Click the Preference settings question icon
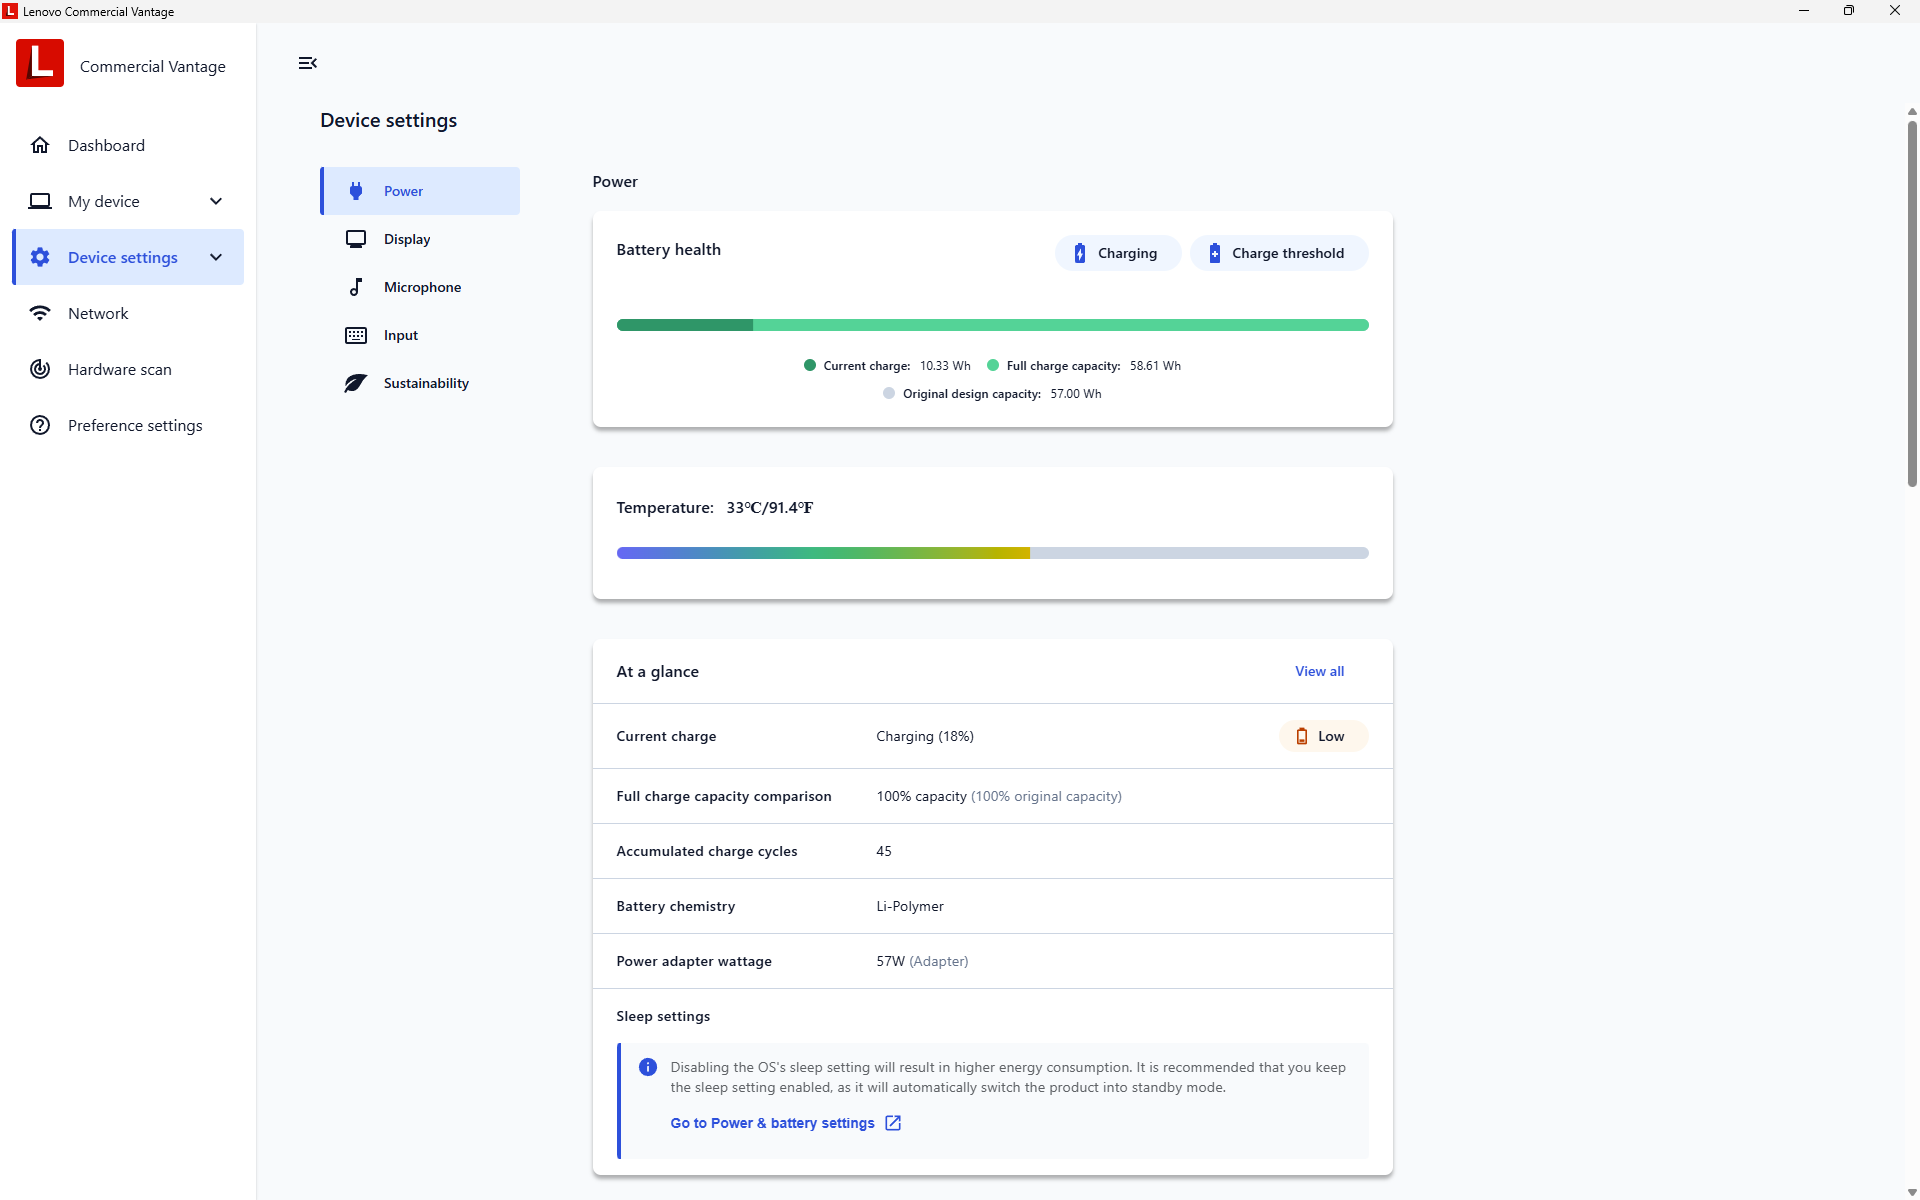 click(40, 425)
